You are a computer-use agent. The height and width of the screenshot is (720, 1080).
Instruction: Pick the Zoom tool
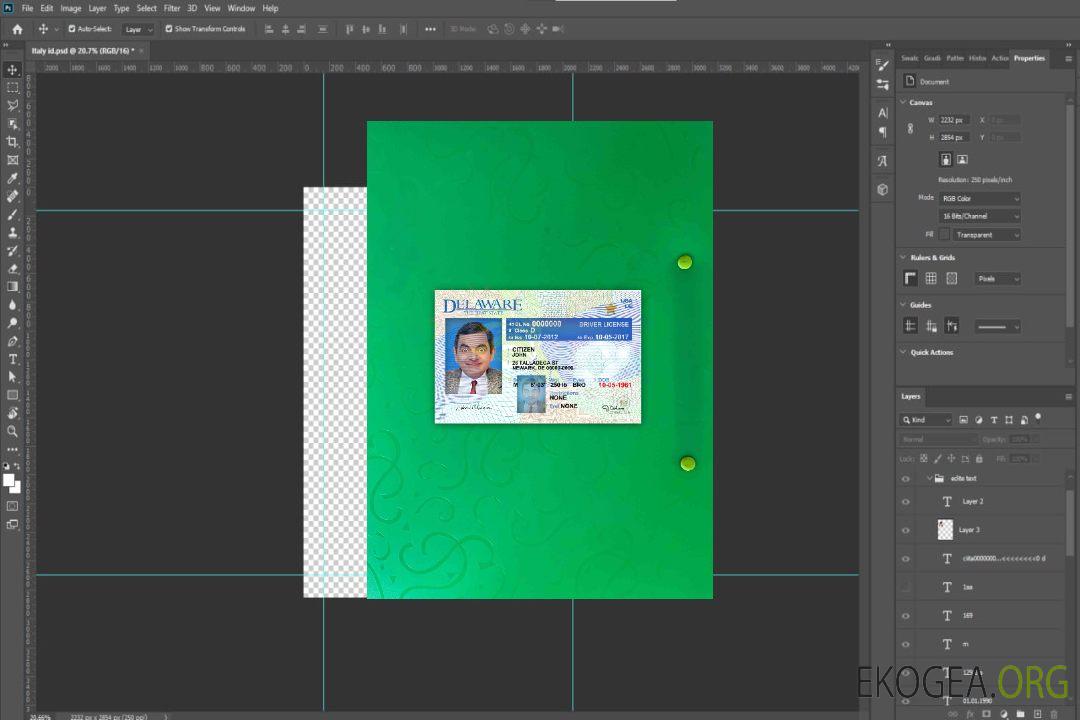click(x=13, y=431)
